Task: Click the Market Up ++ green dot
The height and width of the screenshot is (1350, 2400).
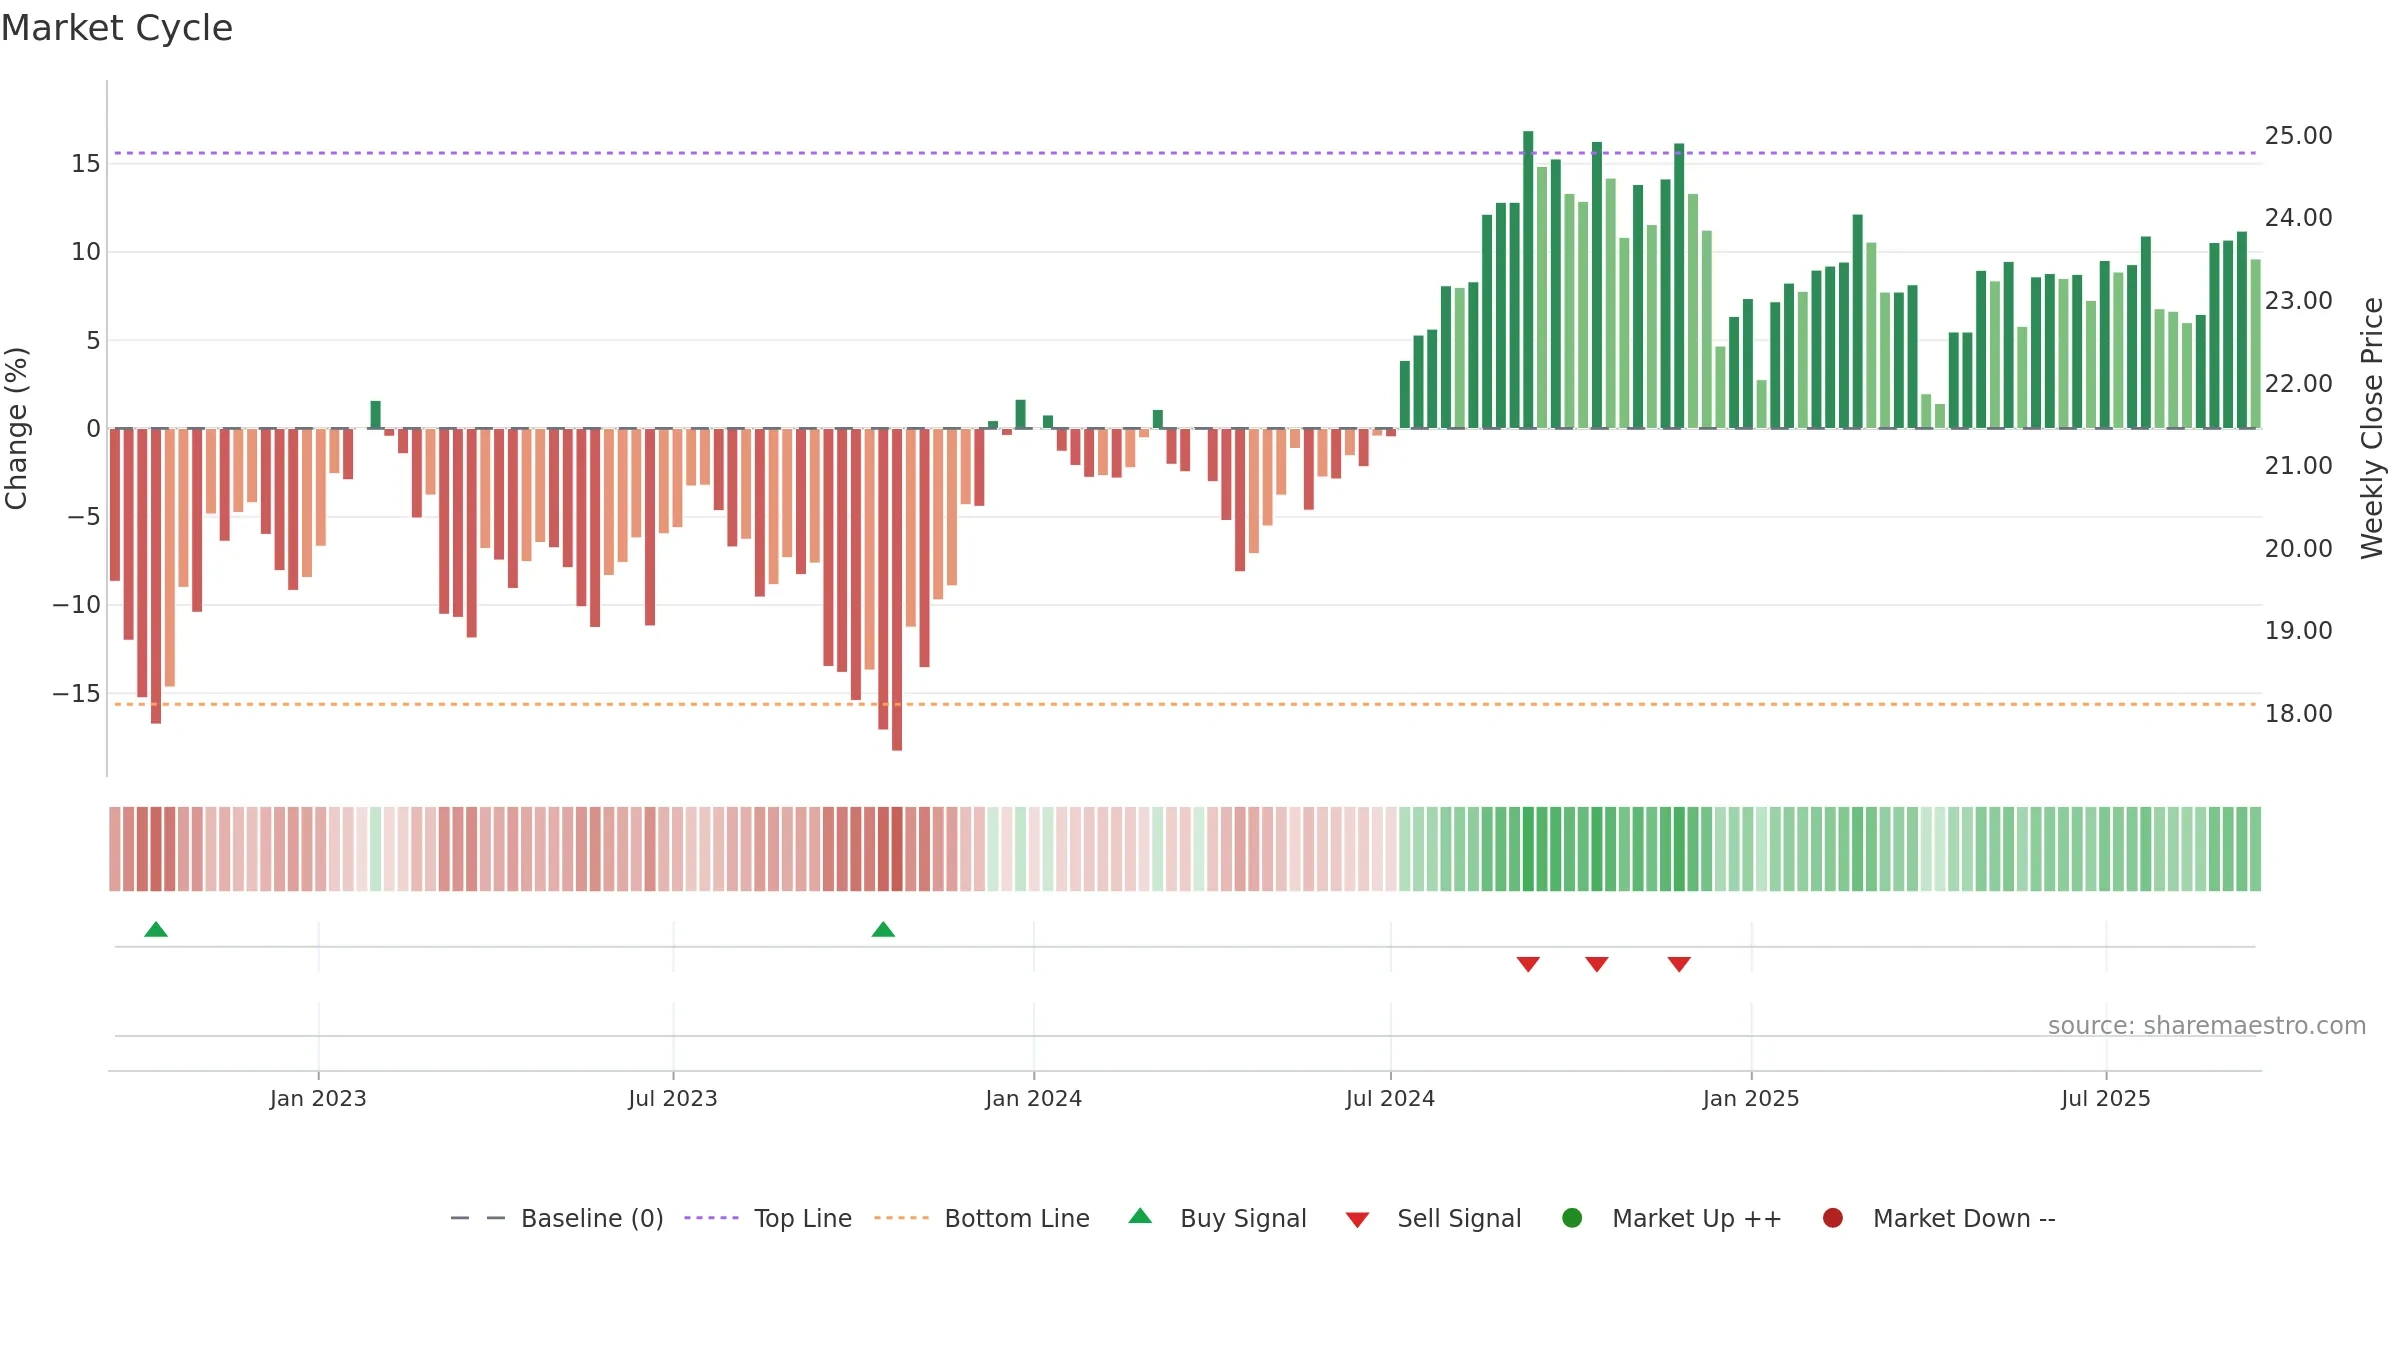Action: 1572,1218
